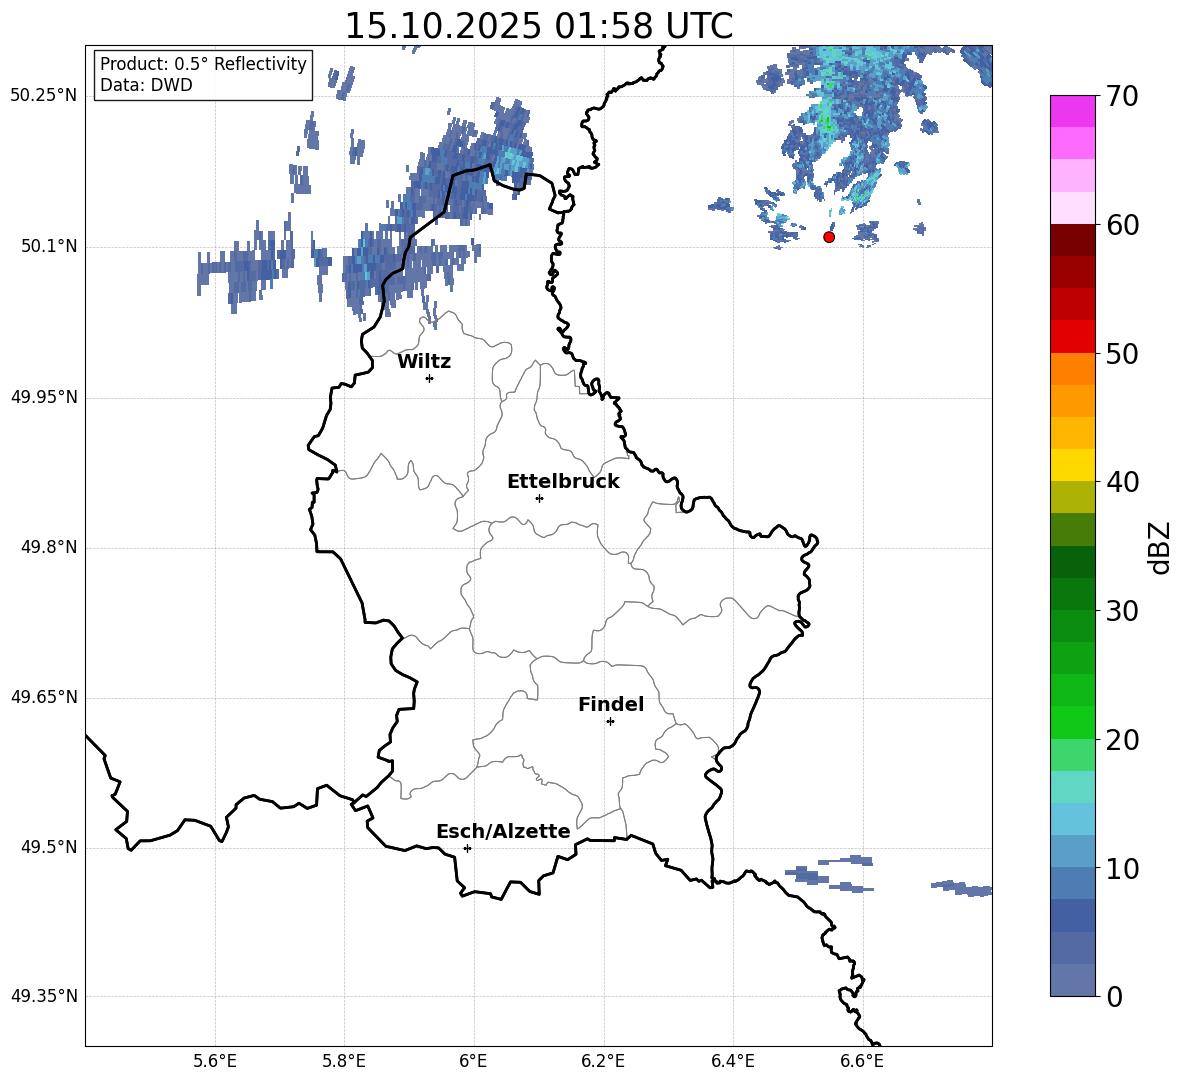
Task: Click the orange colorbar segment below 50
Action: coord(1073,369)
